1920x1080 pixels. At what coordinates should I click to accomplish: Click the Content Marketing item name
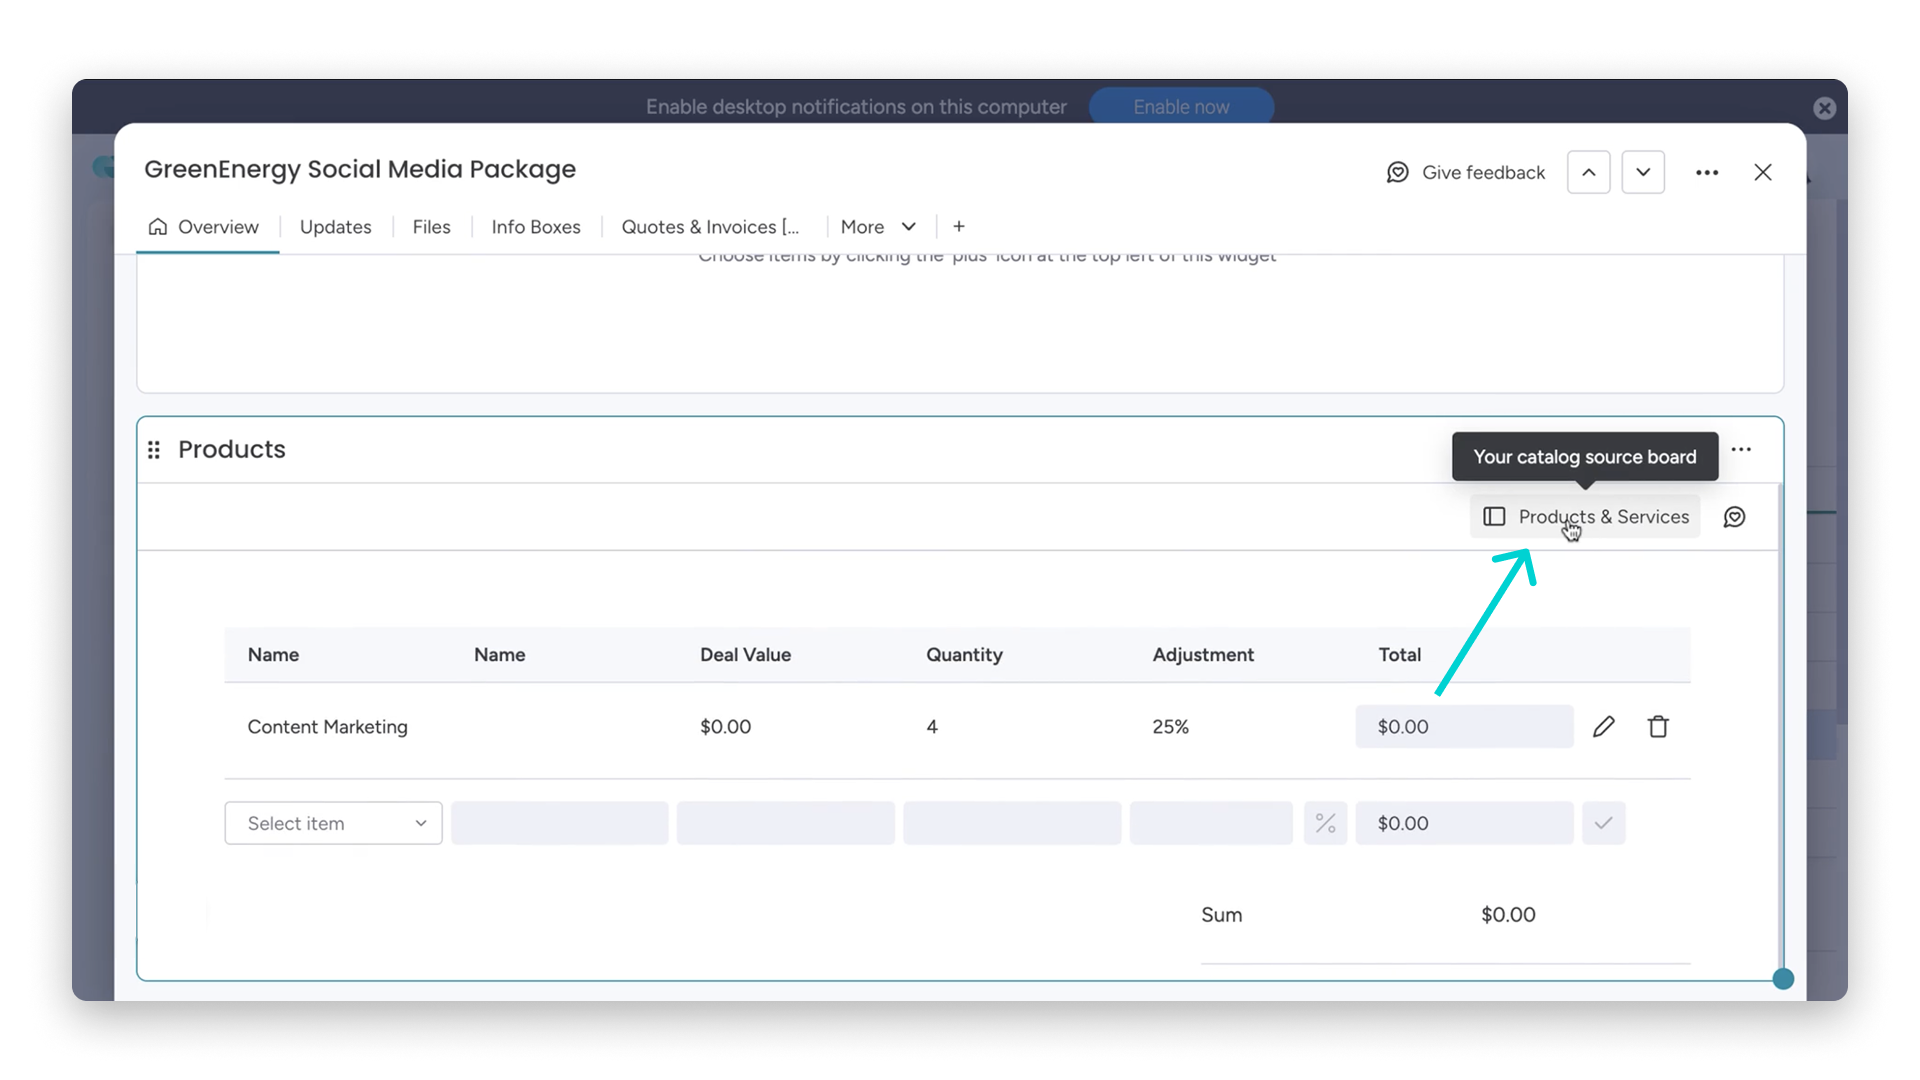pyautogui.click(x=328, y=727)
